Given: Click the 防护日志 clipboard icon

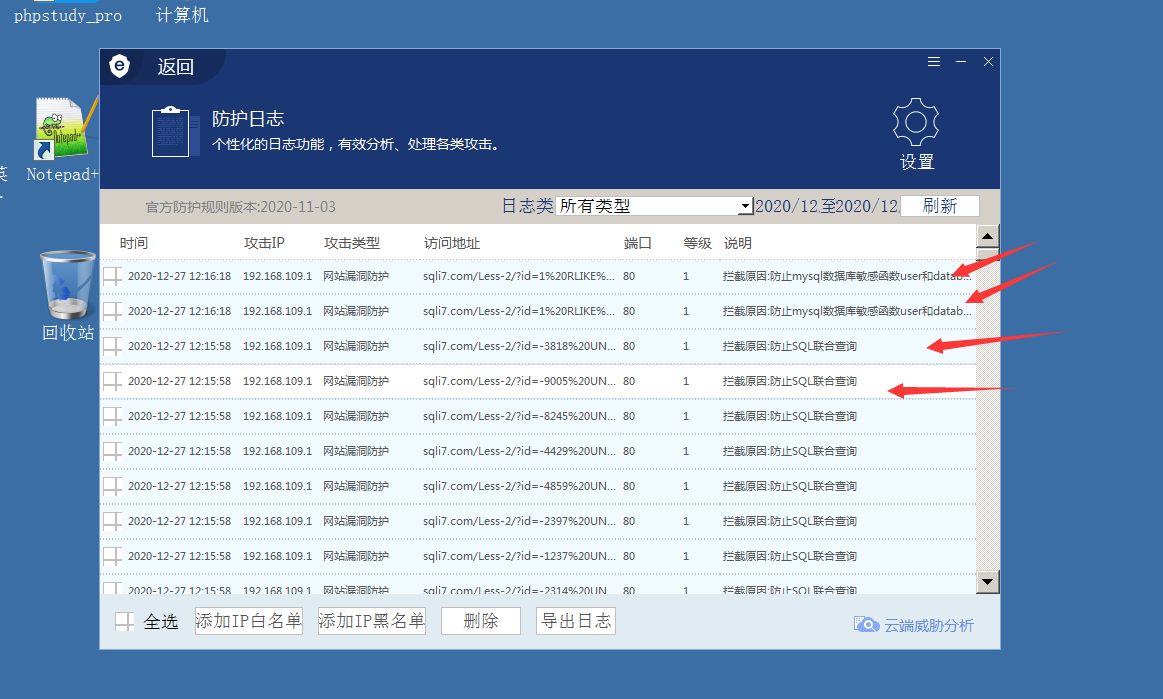Looking at the screenshot, I should click(169, 131).
